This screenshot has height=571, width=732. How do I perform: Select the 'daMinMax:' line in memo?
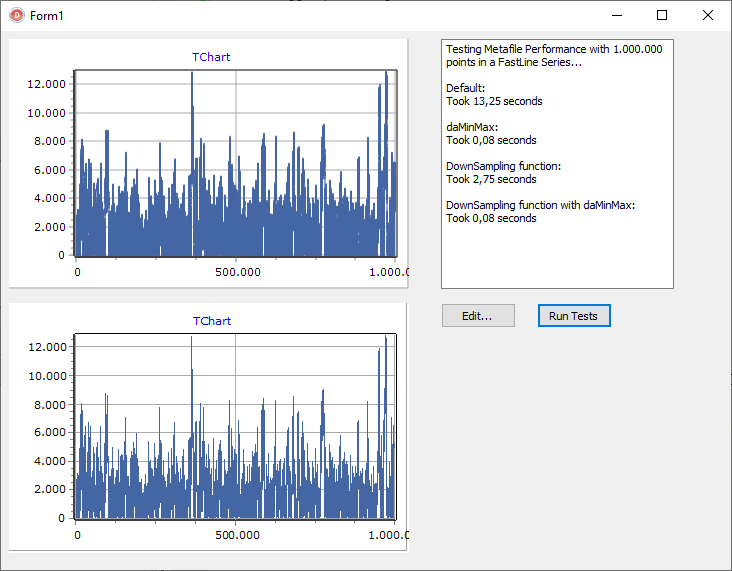(x=472, y=127)
